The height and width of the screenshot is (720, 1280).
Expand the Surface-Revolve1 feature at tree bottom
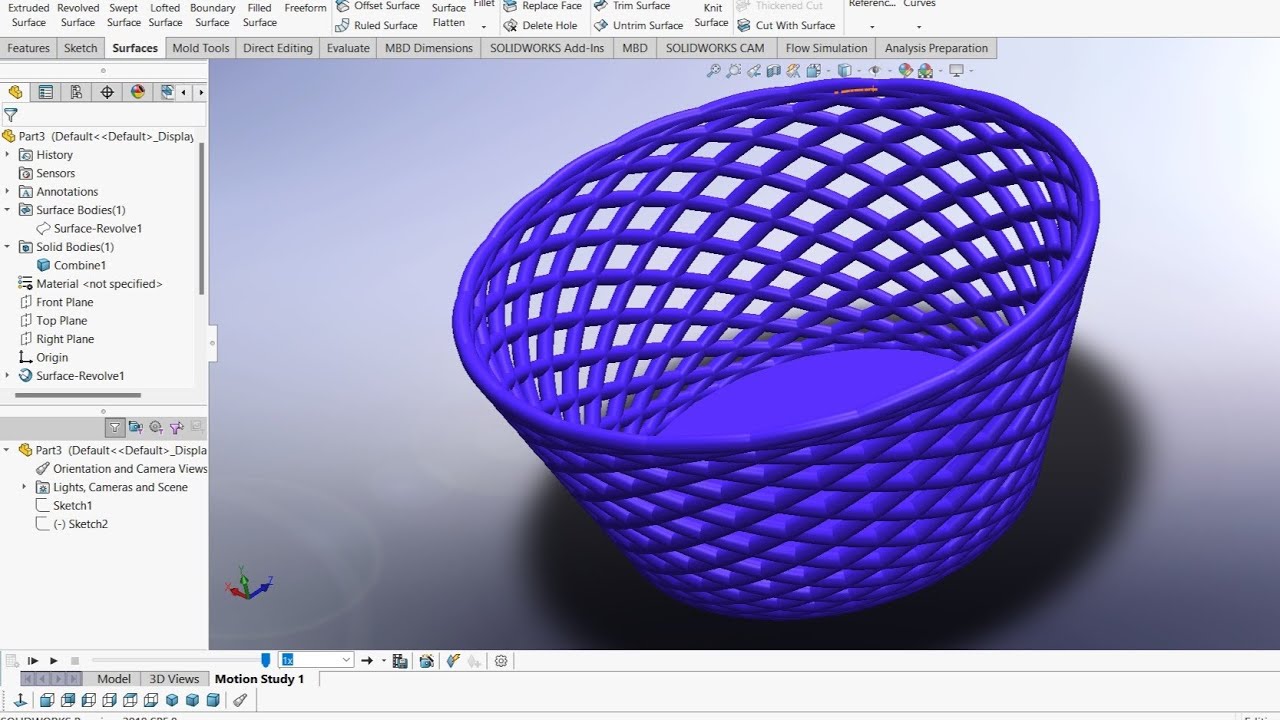(x=8, y=376)
